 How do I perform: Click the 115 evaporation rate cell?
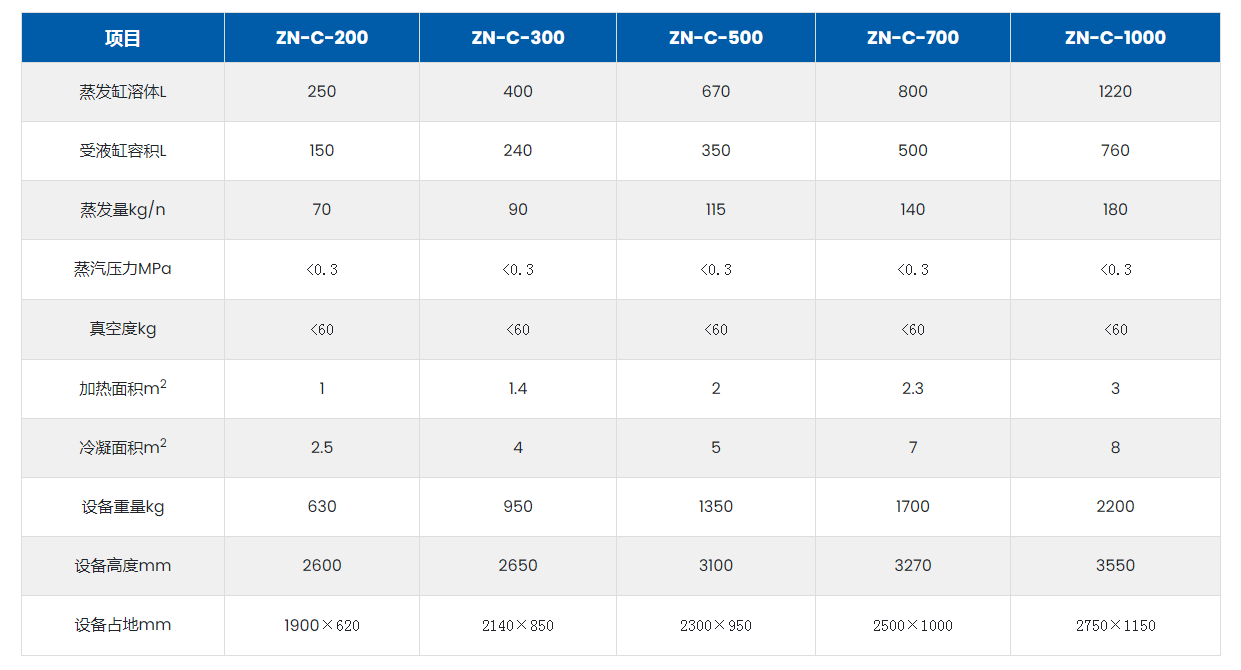pos(716,210)
